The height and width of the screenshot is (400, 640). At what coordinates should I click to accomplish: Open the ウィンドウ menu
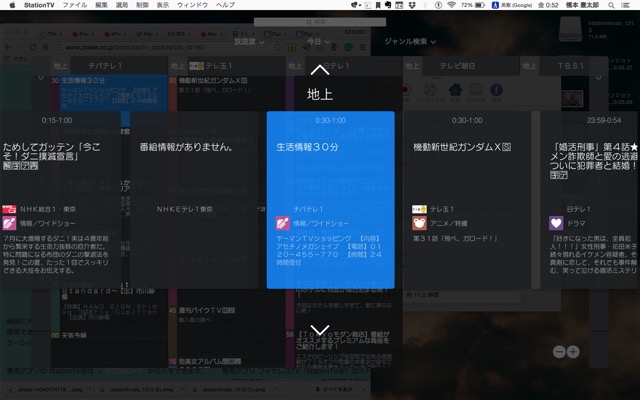pos(192,5)
